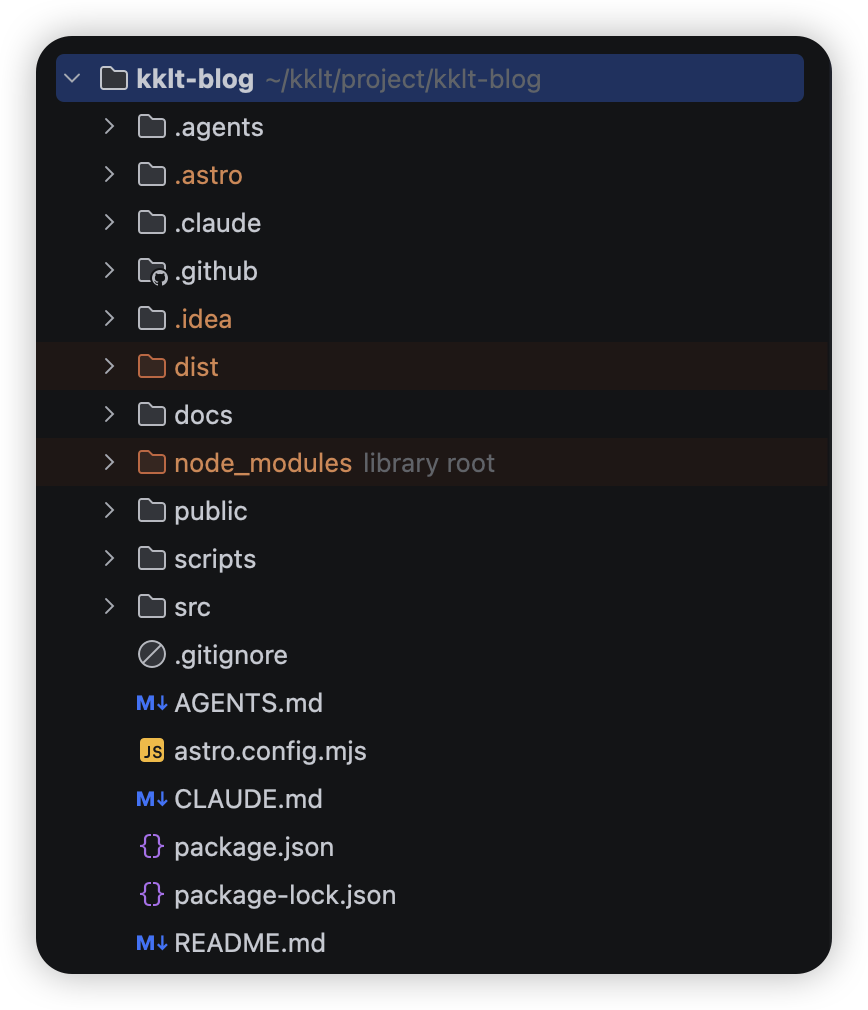Click the .github folder icon with GitHub badge

click(153, 271)
